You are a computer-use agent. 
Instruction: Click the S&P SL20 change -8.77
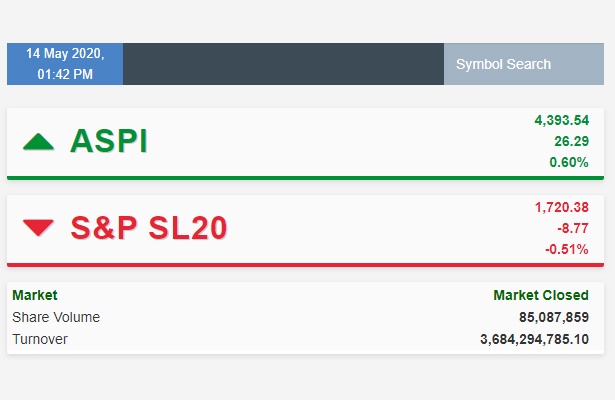coord(573,228)
